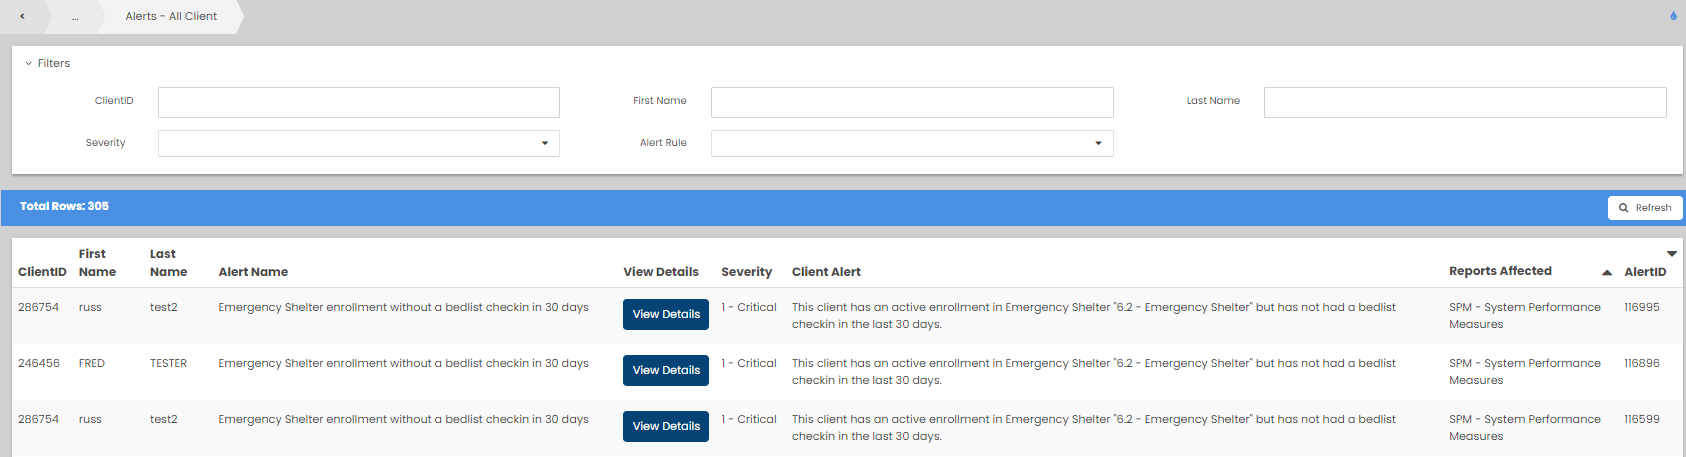Open the collapsed breadcrumb ellipsis

pos(75,16)
